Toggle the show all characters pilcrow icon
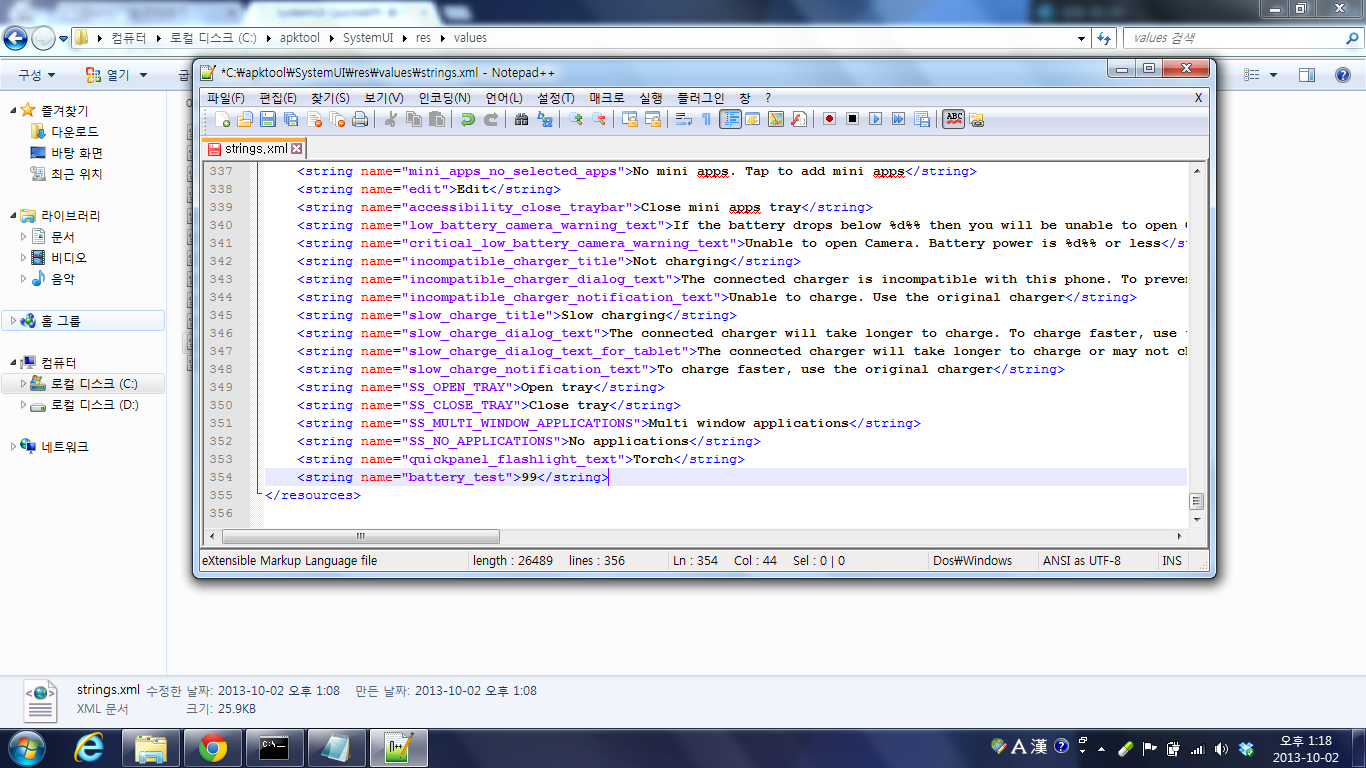The width and height of the screenshot is (1366, 768). [707, 119]
